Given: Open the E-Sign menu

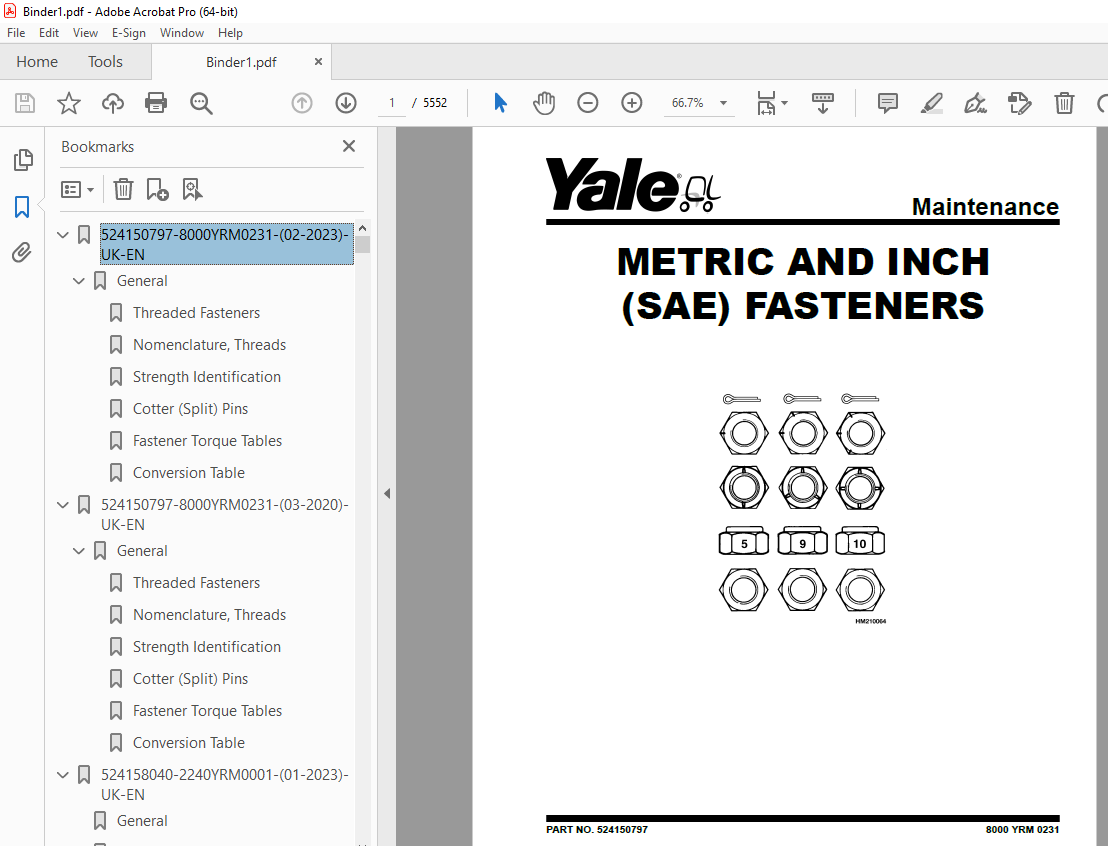Looking at the screenshot, I should tap(129, 33).
